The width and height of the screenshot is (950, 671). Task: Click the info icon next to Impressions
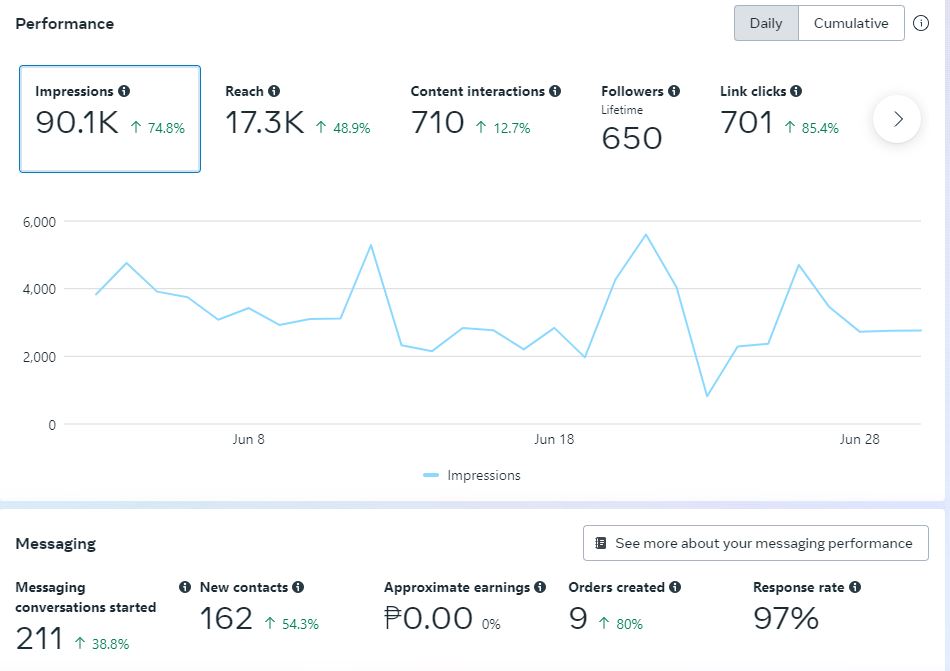123,91
